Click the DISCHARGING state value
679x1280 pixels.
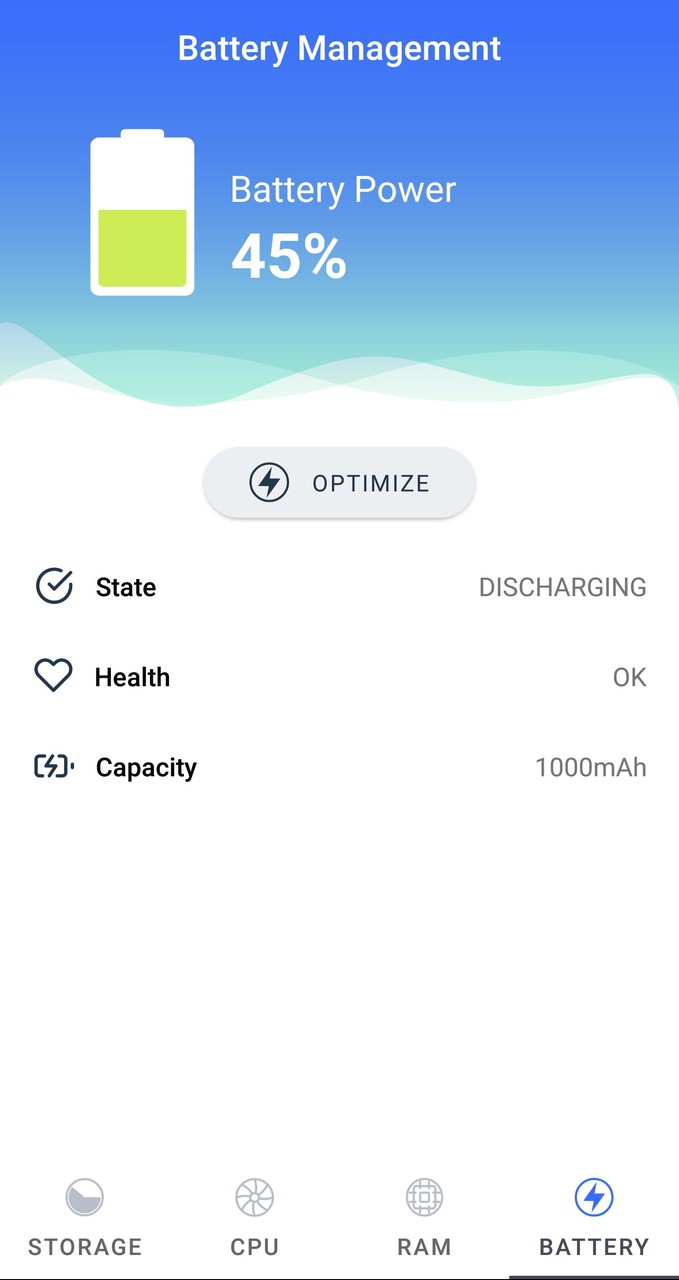(x=562, y=587)
